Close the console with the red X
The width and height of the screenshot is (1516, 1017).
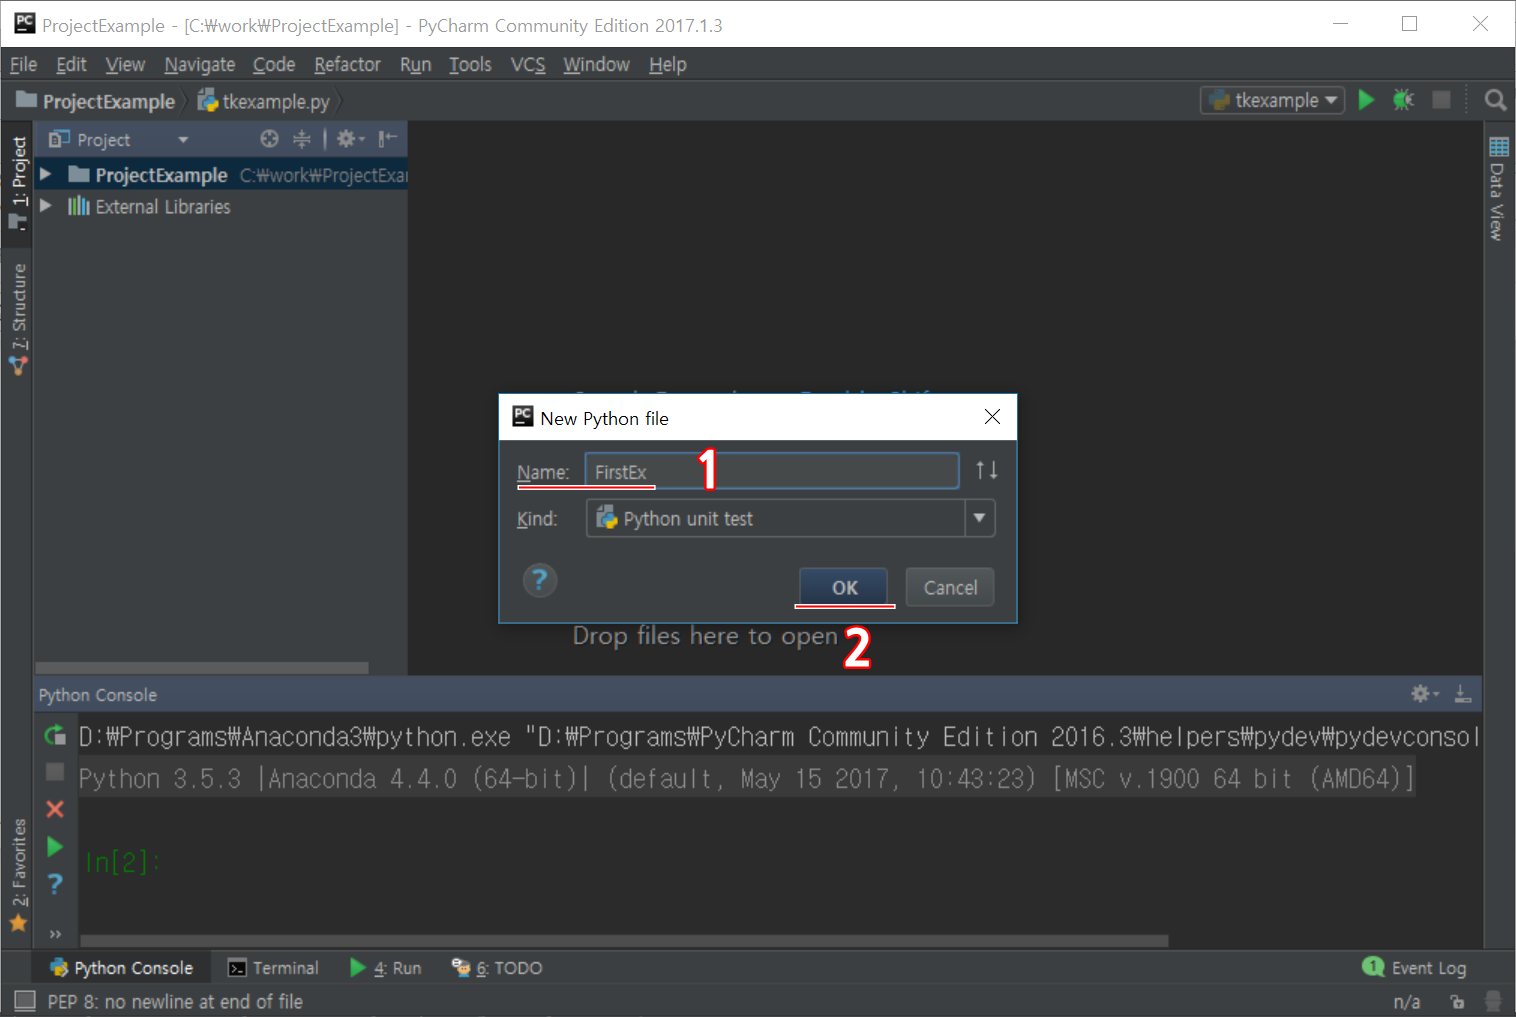click(55, 809)
